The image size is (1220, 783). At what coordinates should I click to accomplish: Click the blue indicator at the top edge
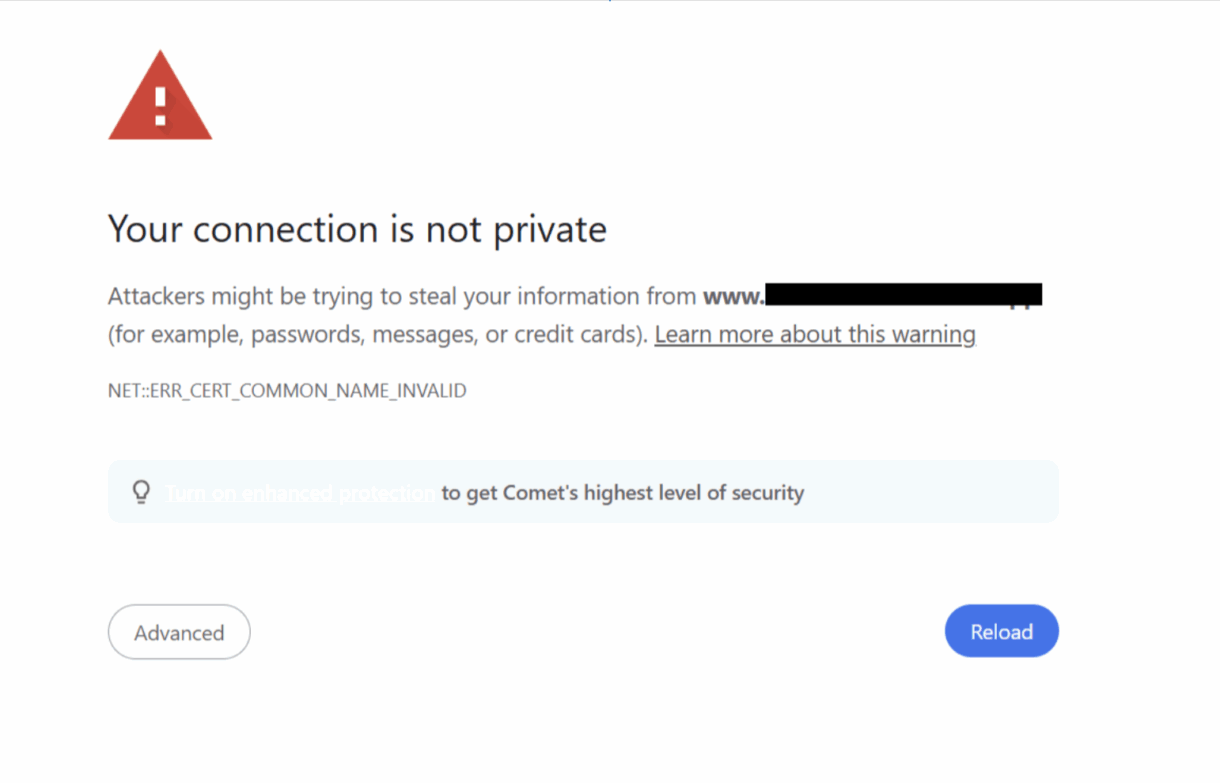coord(611,2)
